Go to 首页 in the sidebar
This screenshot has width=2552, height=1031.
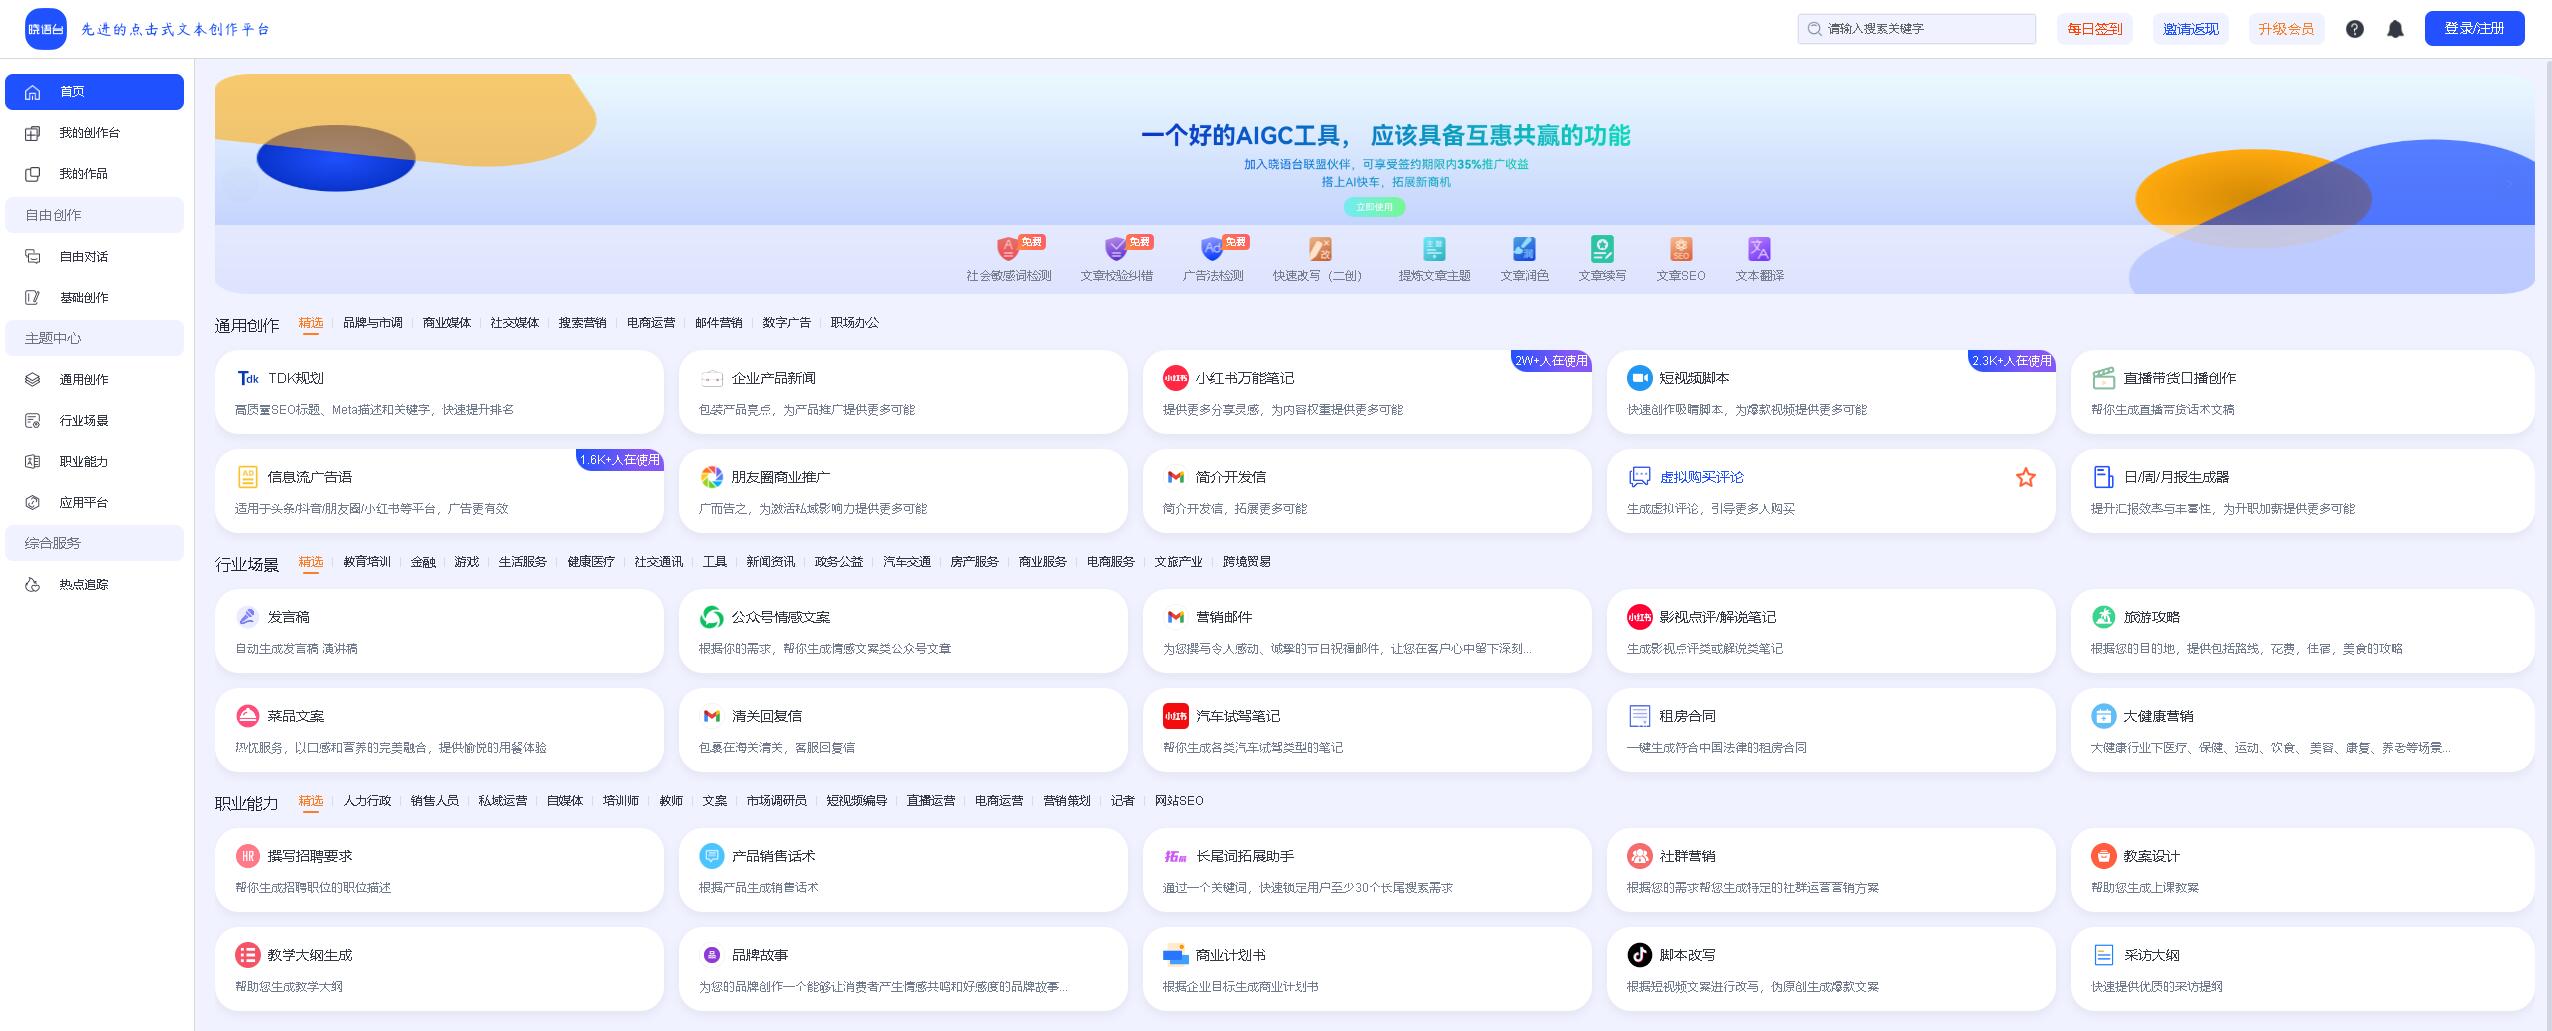94,92
